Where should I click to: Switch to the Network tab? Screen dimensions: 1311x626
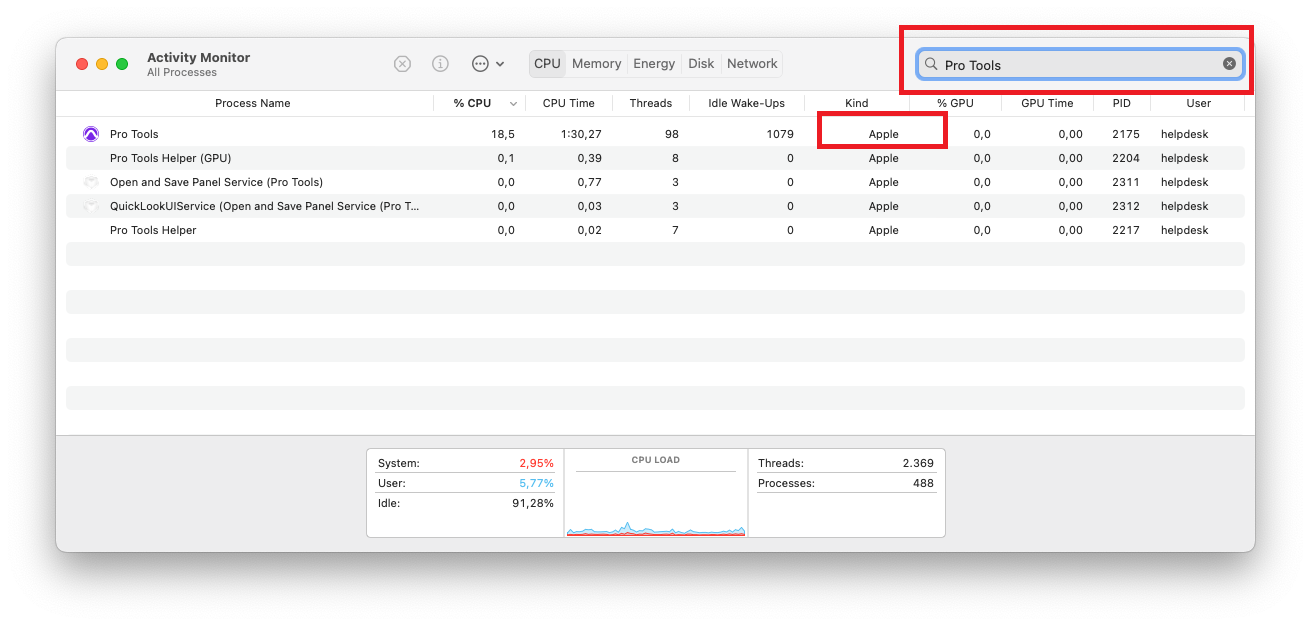752,64
